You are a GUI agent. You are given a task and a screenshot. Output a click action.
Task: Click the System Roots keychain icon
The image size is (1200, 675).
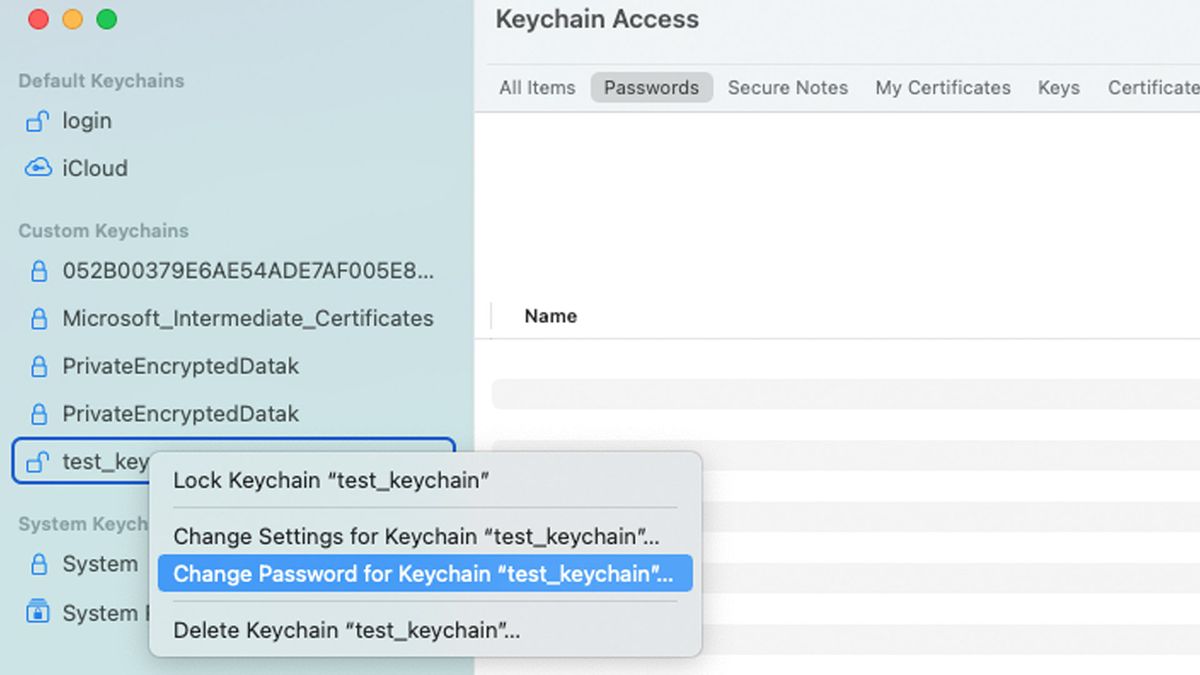[40, 612]
